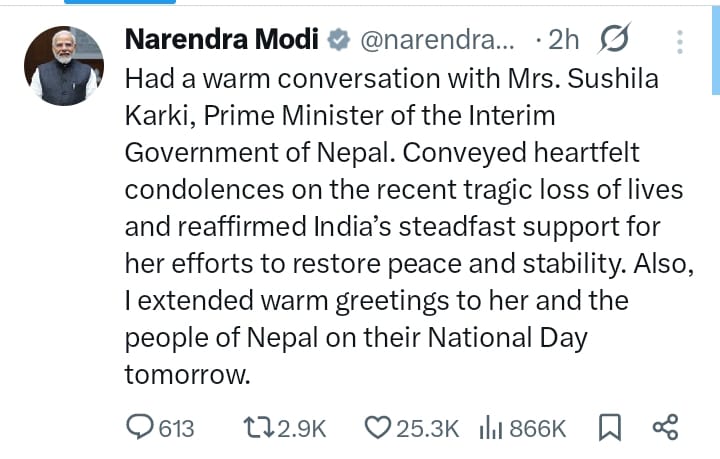Open the Grok slashed-circle icon
The width and height of the screenshot is (720, 459).
click(x=614, y=39)
